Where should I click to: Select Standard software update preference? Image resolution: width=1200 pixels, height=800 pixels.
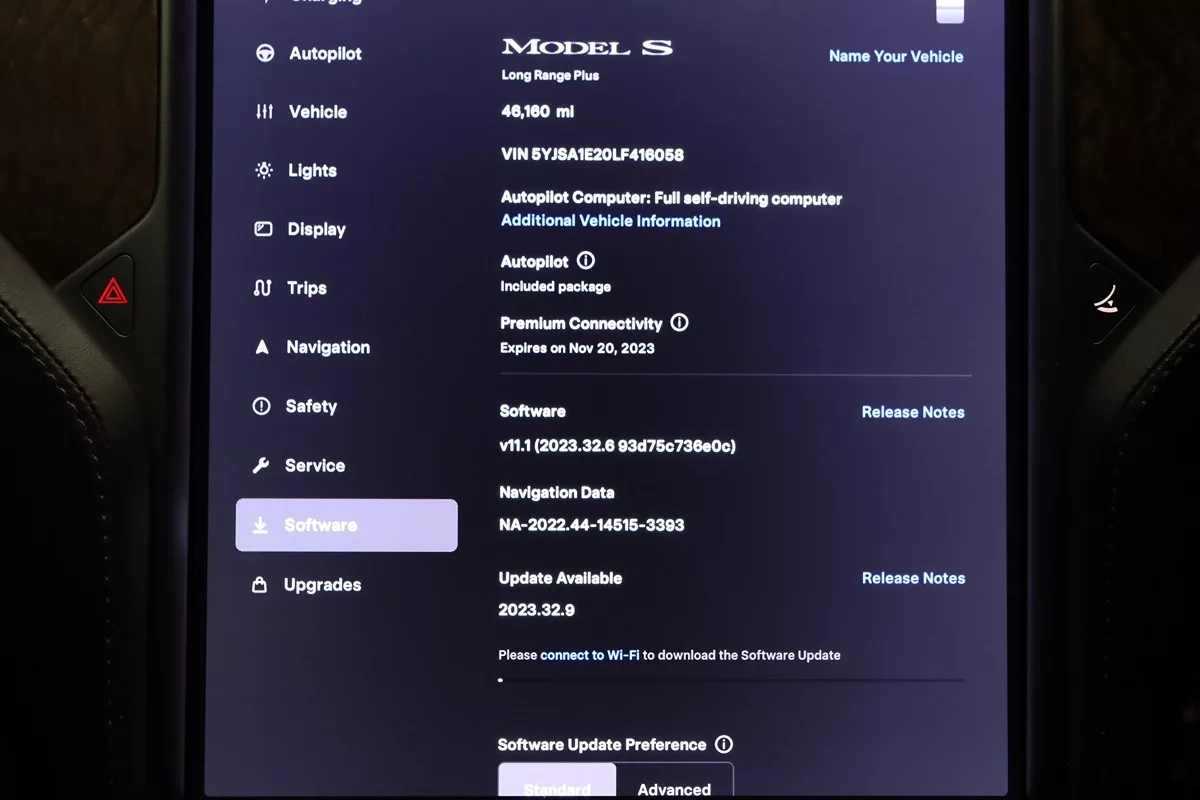coord(557,782)
